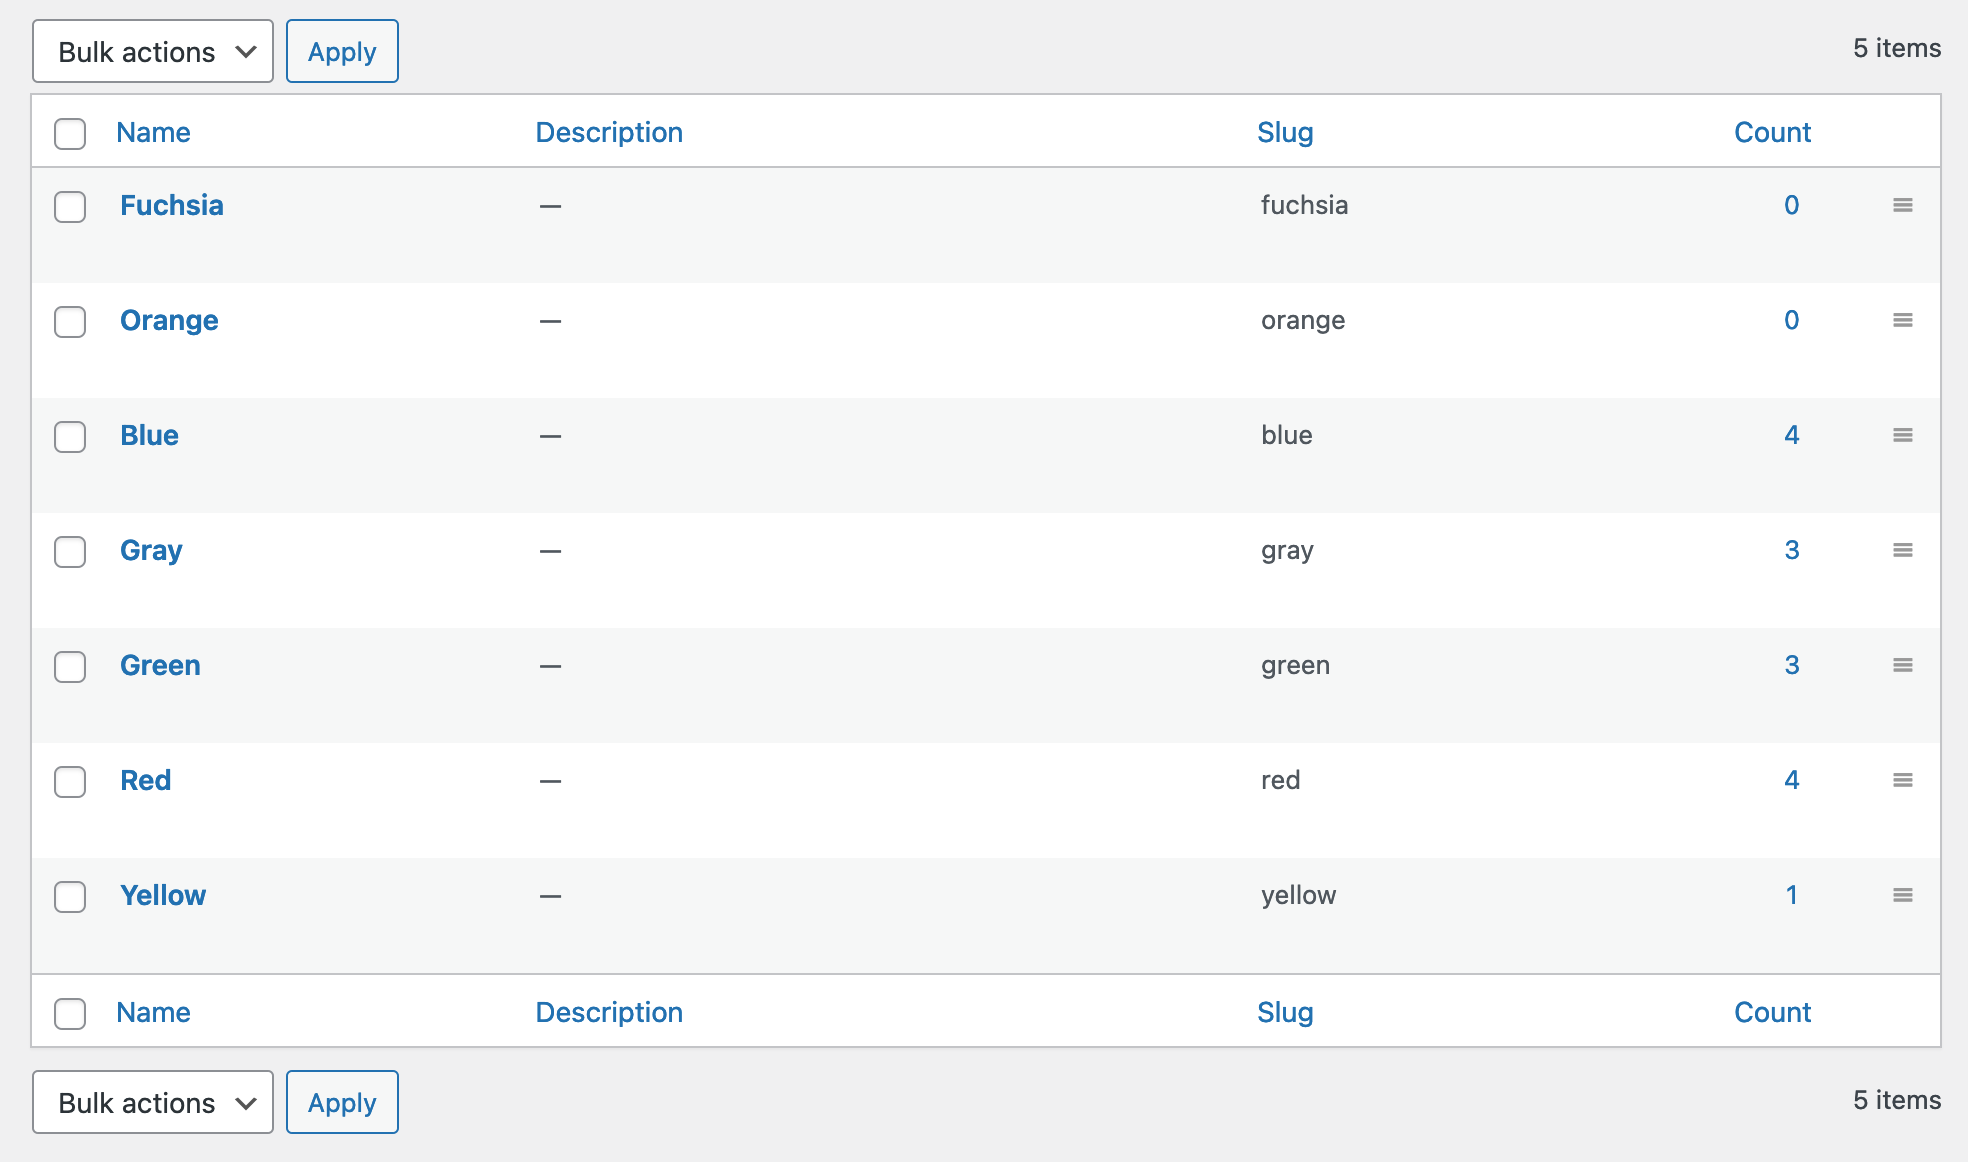Click the row handle icon beside Yellow

pos(1904,896)
